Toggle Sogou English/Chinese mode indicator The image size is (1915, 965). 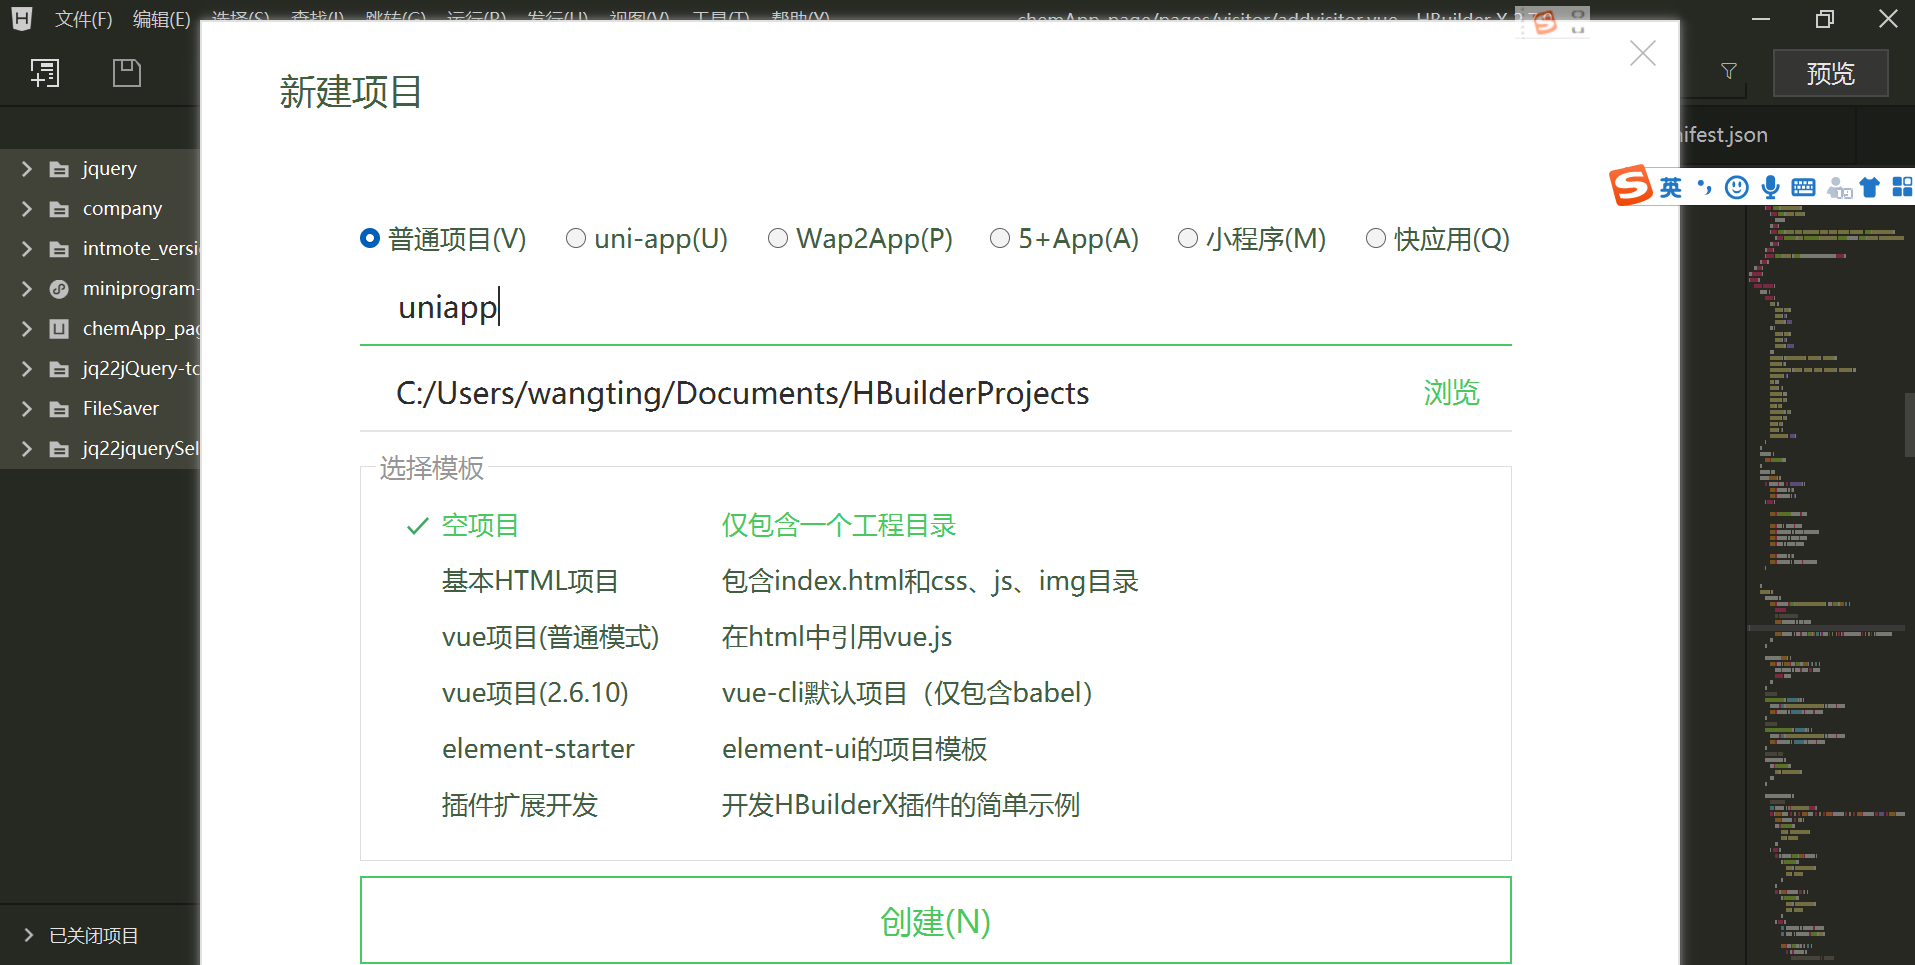click(1671, 187)
